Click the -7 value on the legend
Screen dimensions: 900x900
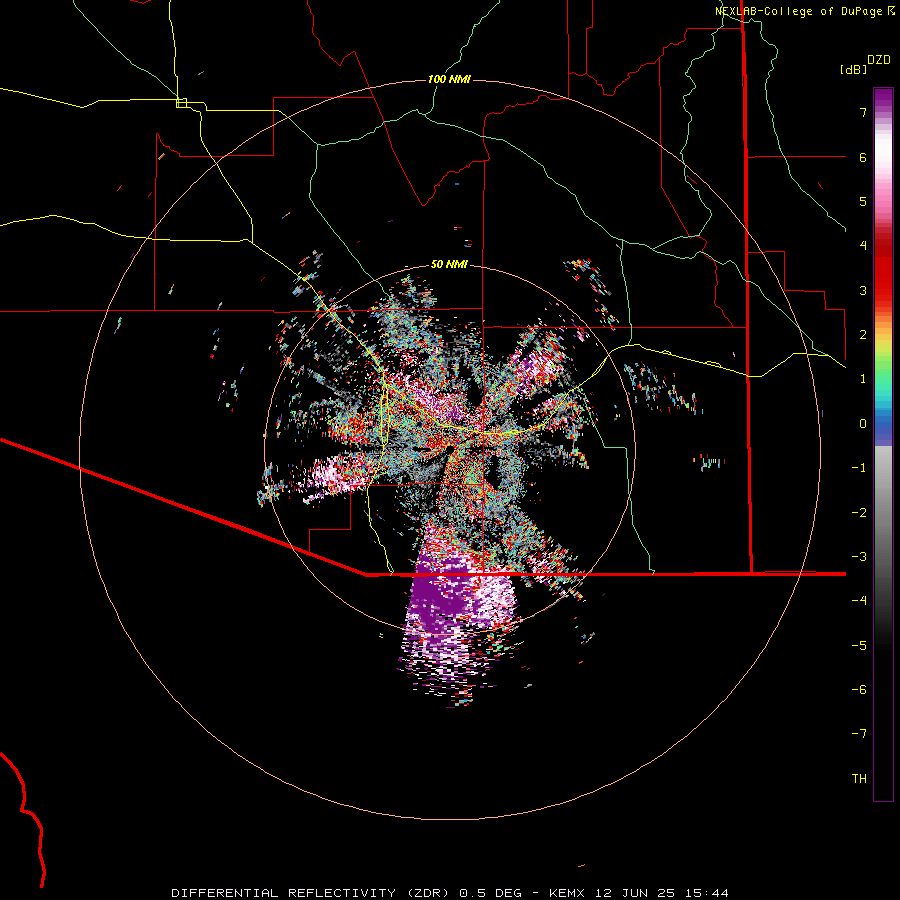pyautogui.click(x=859, y=734)
